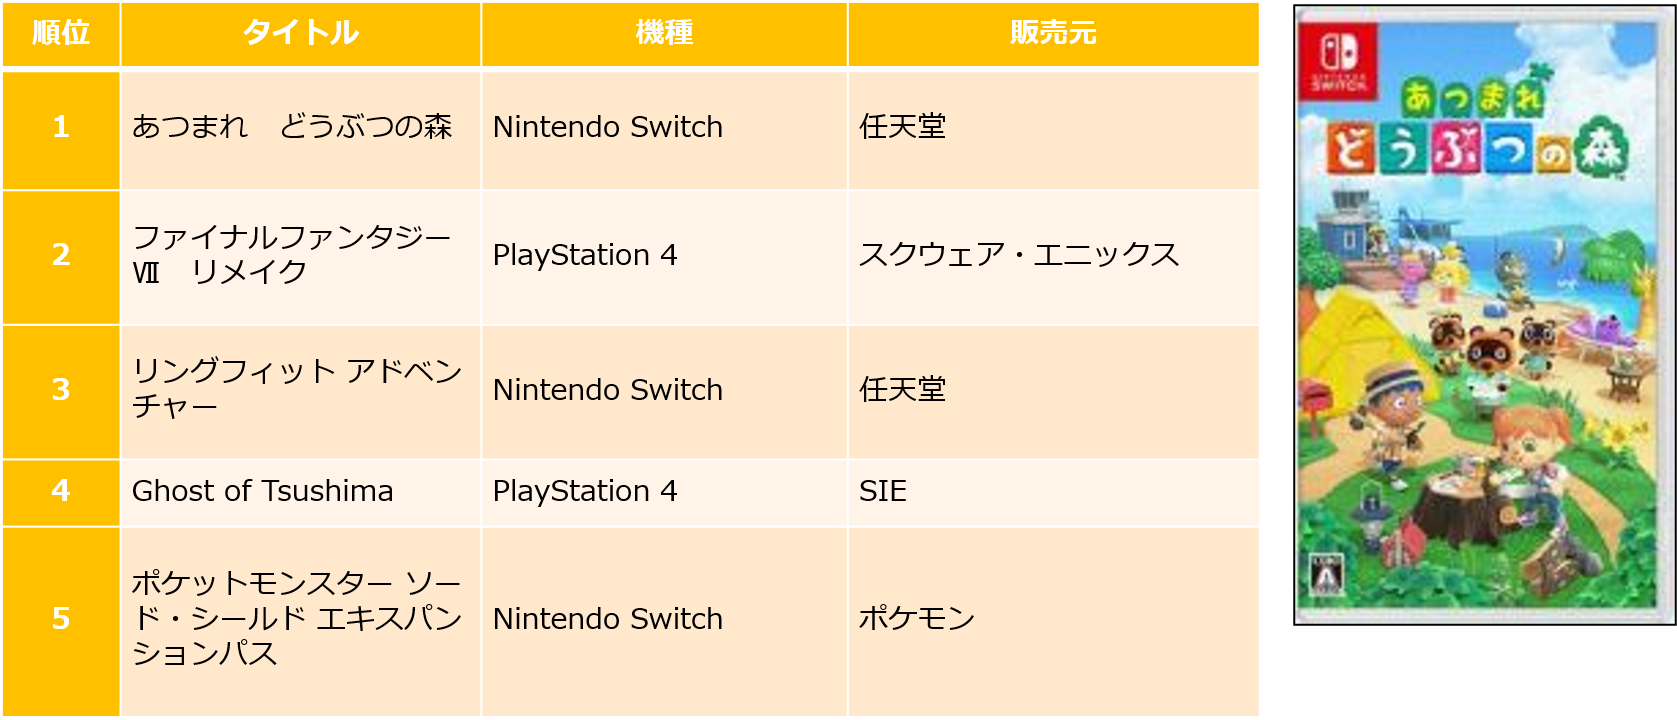Image resolution: width=1677 pixels, height=720 pixels.
Task: Click the あつまれ どうぶつの森 title cell
Action: 292,127
